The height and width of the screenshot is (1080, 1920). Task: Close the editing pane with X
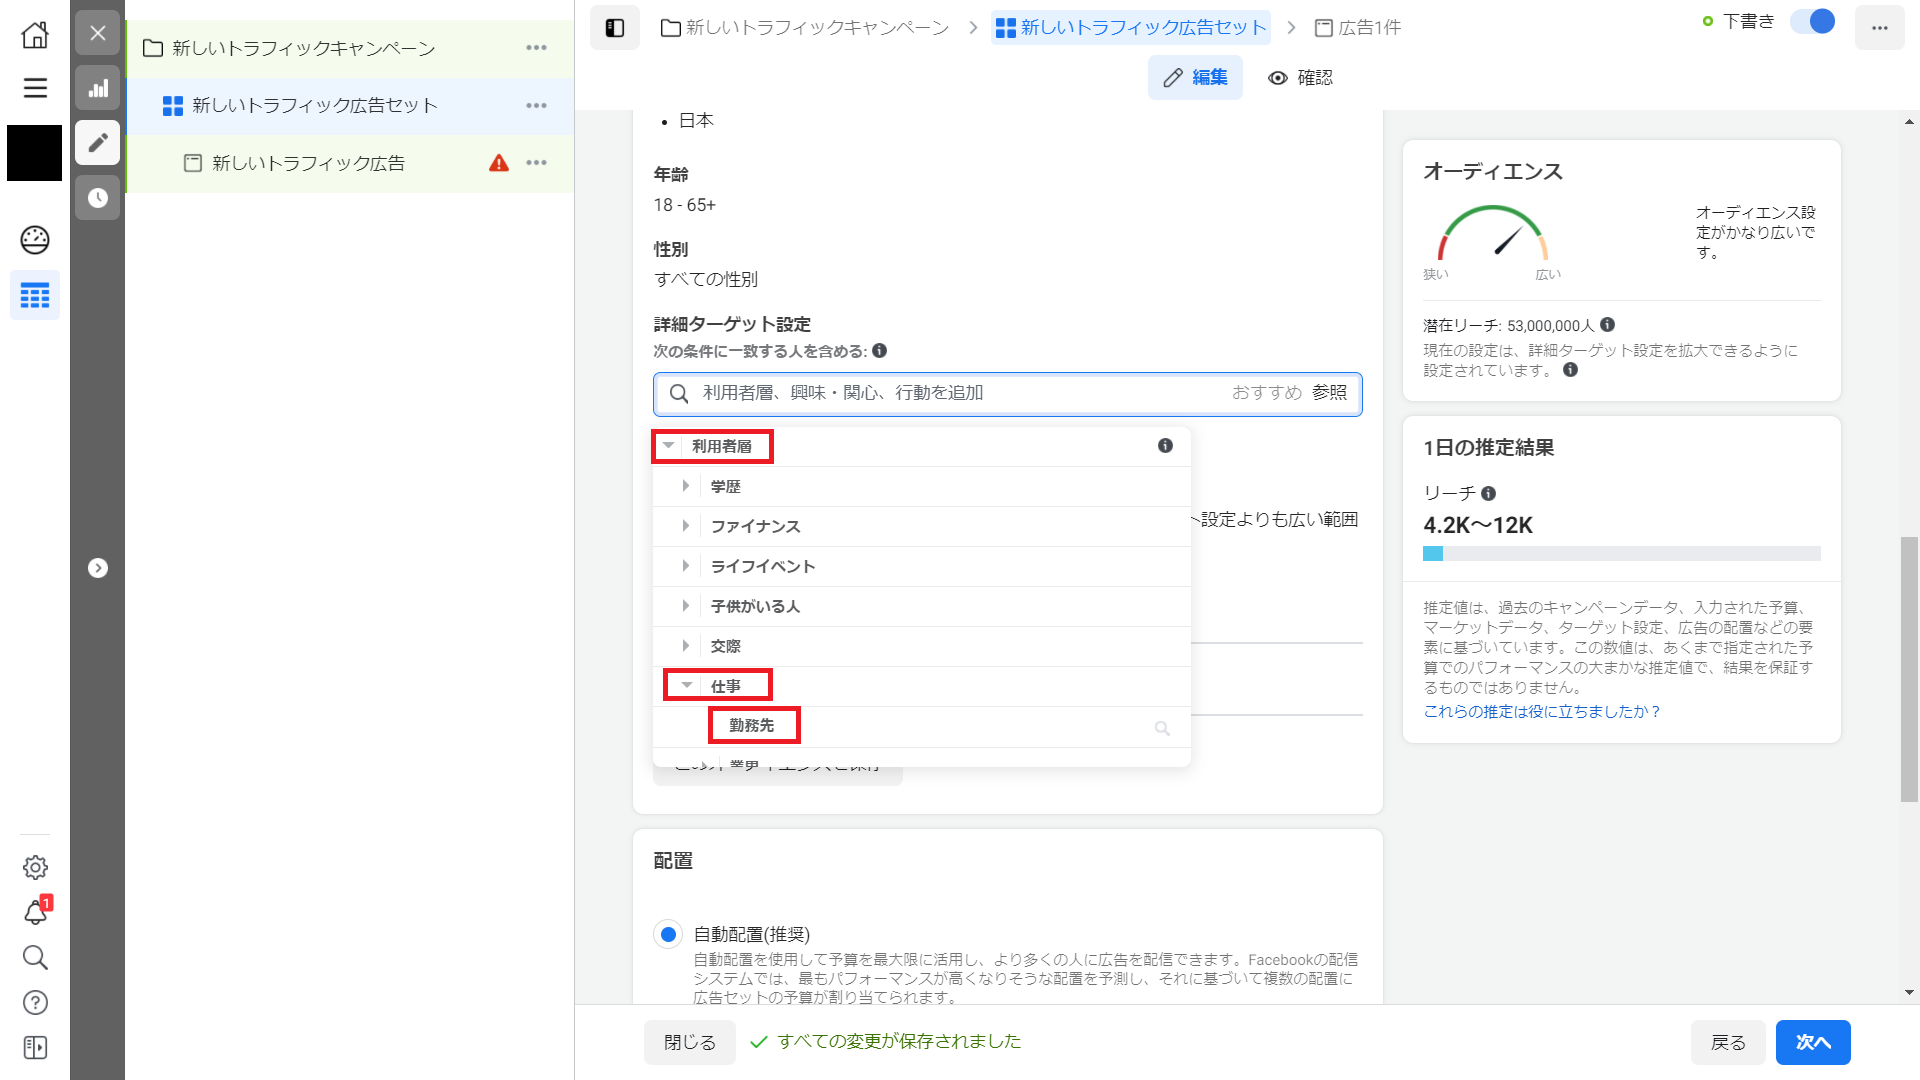(x=98, y=33)
